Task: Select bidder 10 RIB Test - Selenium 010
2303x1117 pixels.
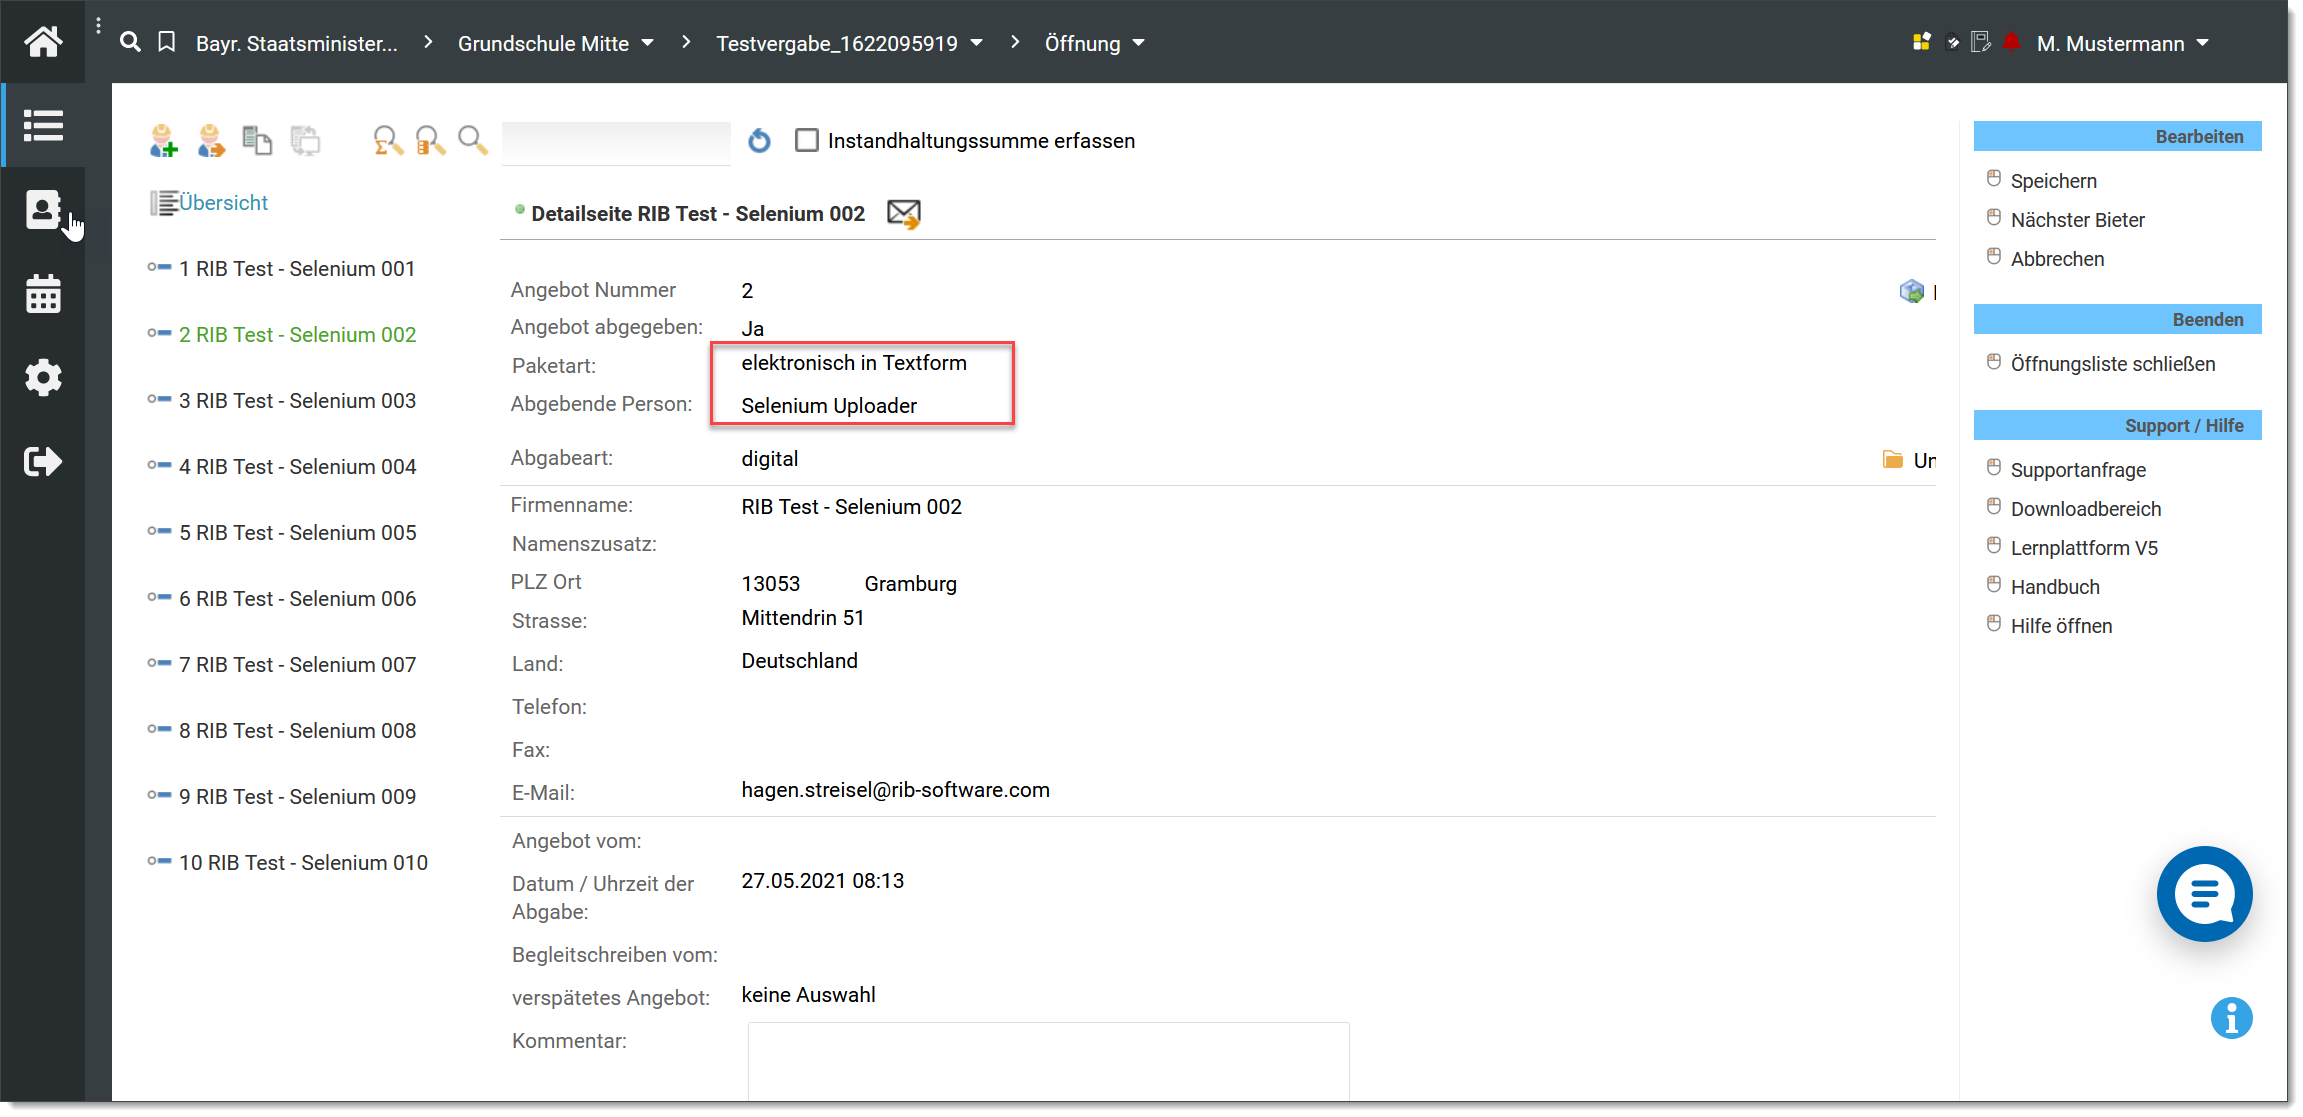Action: tap(303, 863)
